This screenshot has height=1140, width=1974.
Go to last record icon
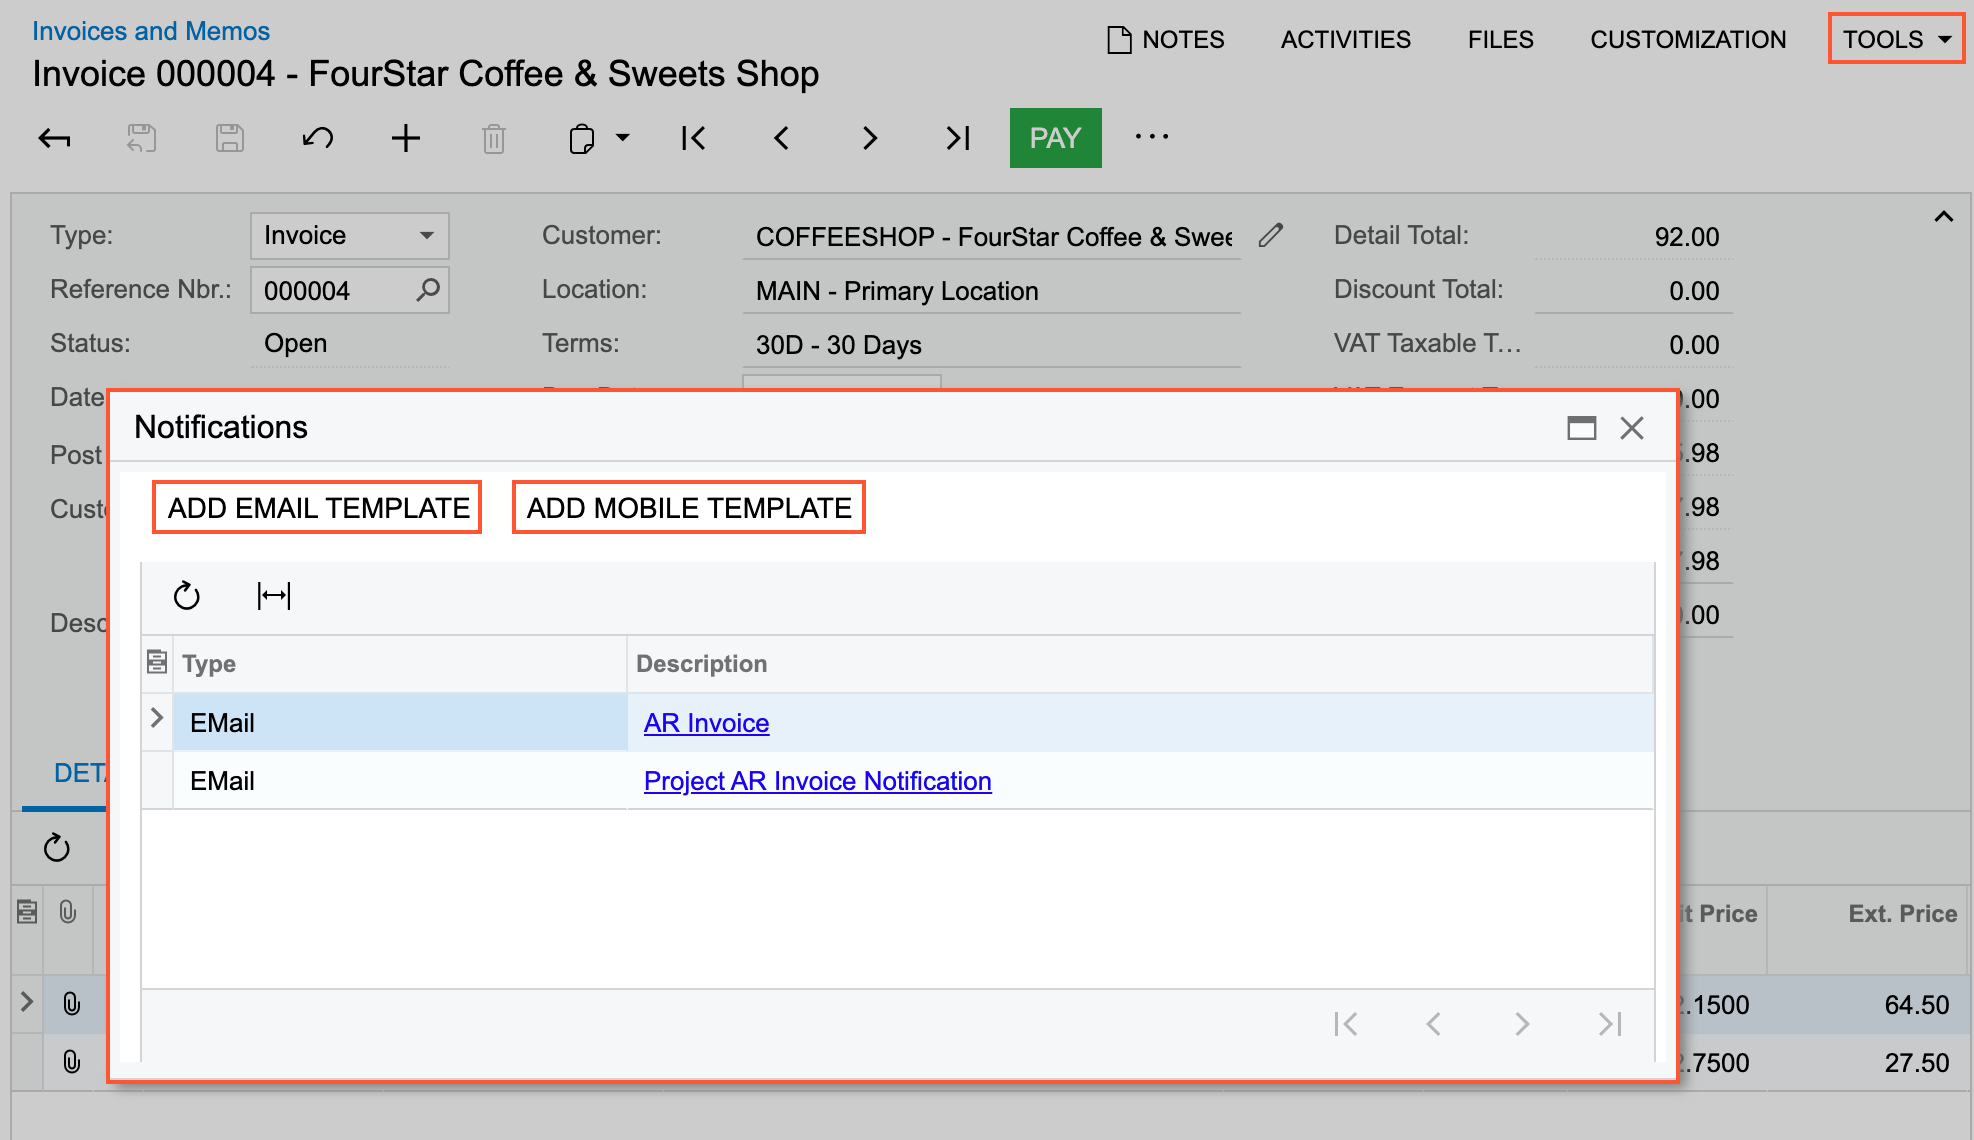point(957,138)
